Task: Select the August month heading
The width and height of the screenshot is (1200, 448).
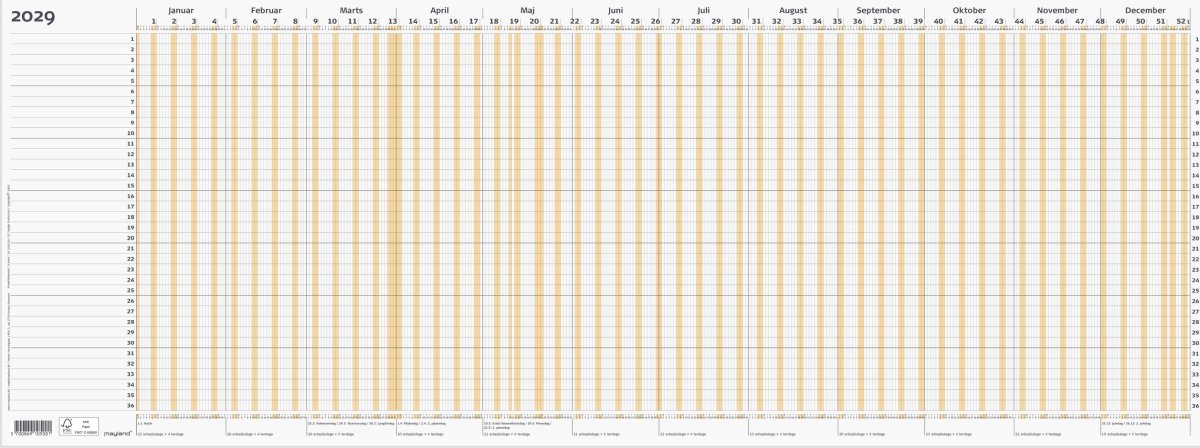Action: click(x=793, y=8)
